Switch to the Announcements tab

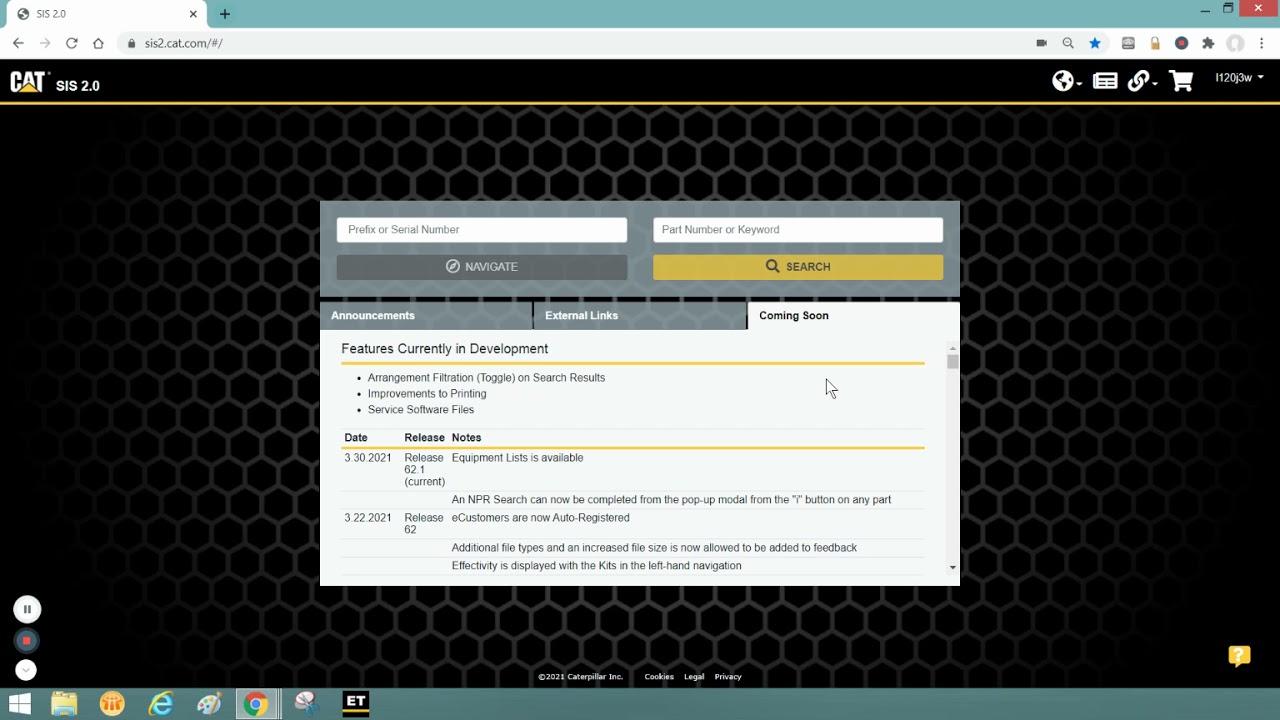[426, 316]
